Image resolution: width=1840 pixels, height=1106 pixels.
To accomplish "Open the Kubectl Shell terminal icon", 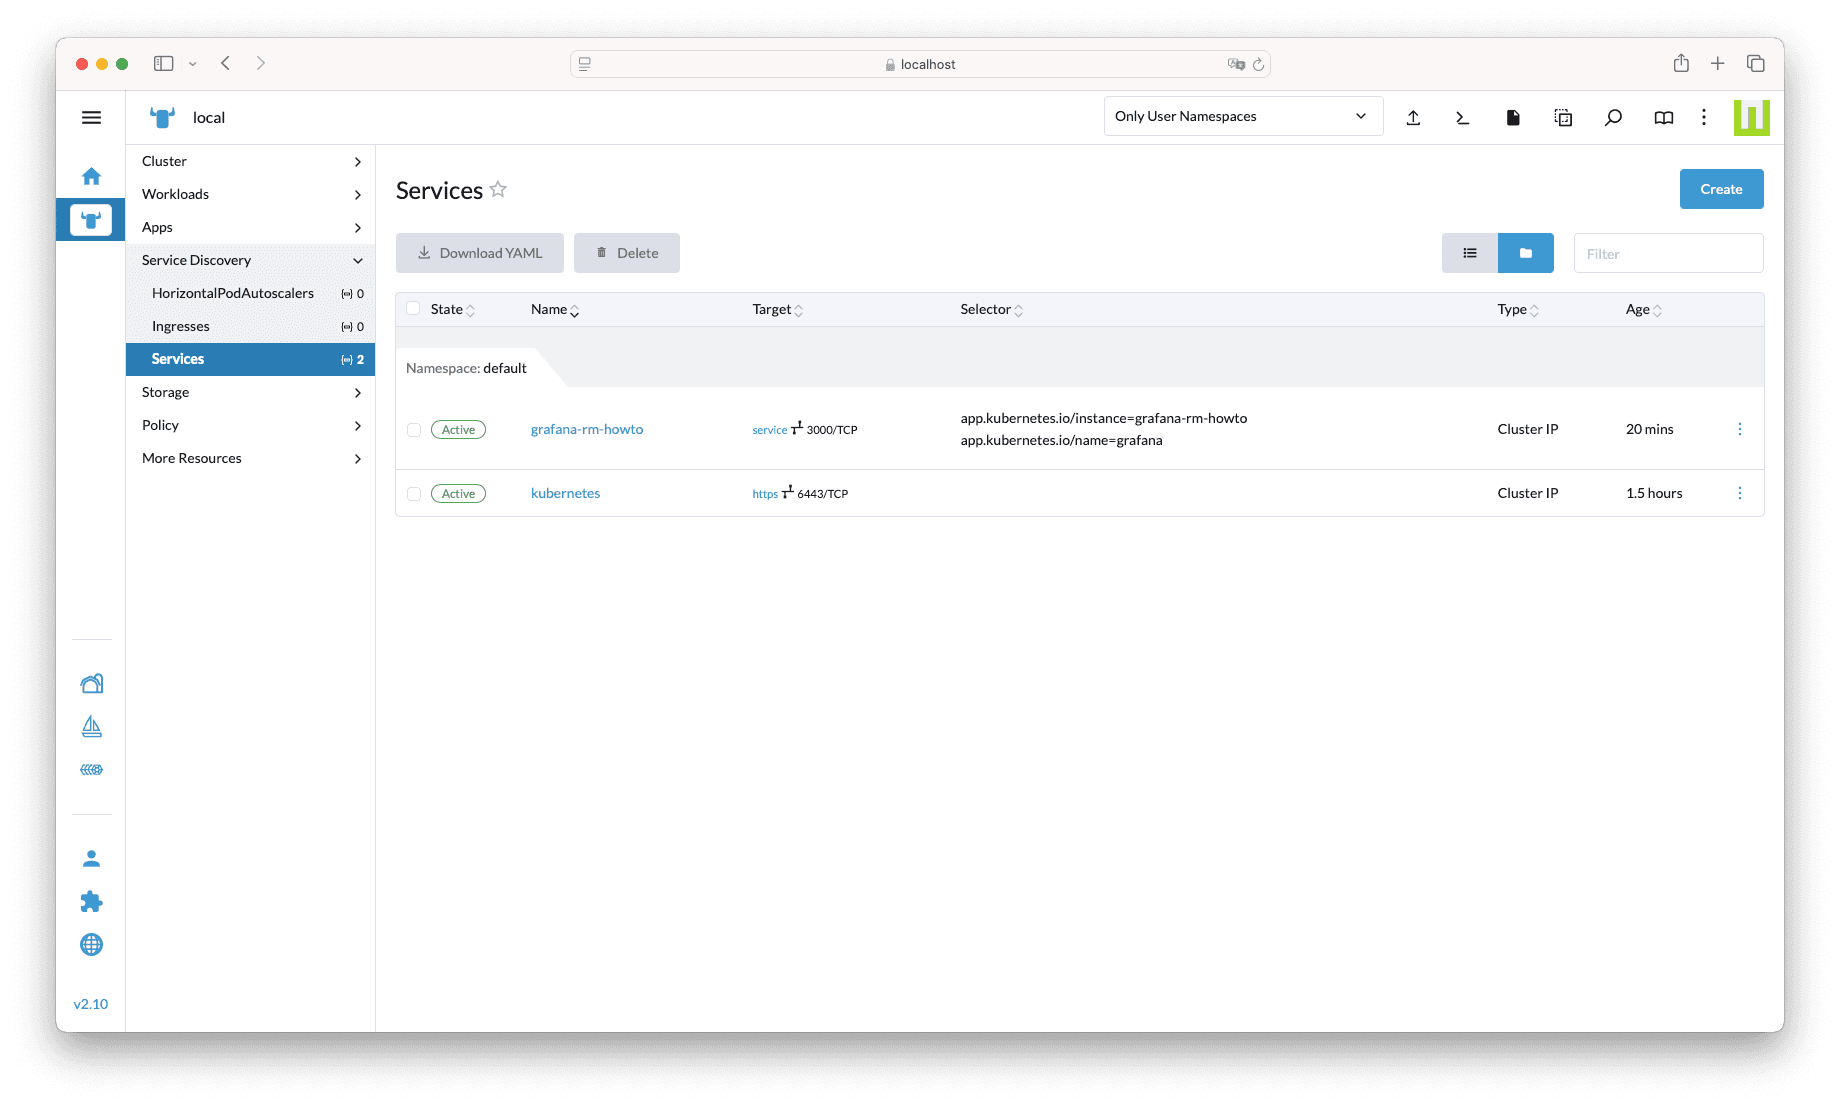I will tap(1462, 117).
